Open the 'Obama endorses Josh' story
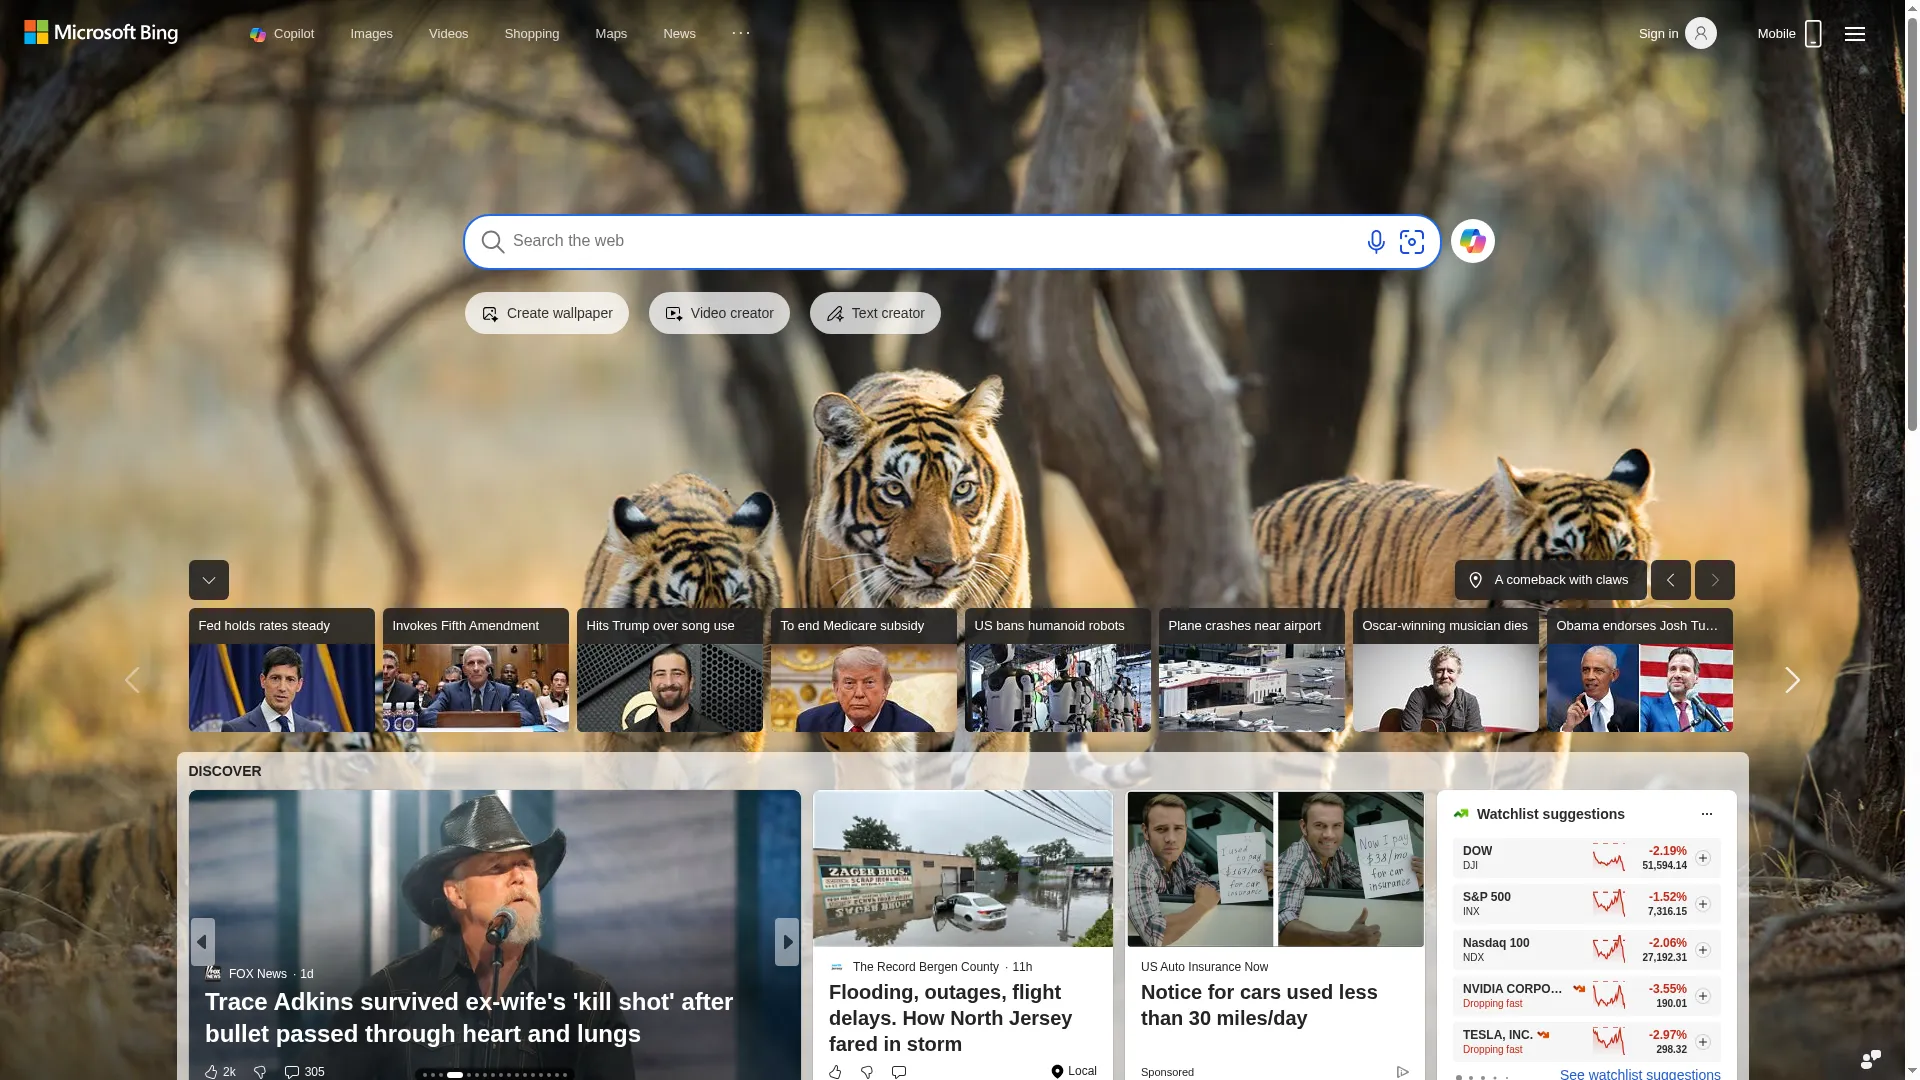The image size is (1920, 1080). point(1640,670)
